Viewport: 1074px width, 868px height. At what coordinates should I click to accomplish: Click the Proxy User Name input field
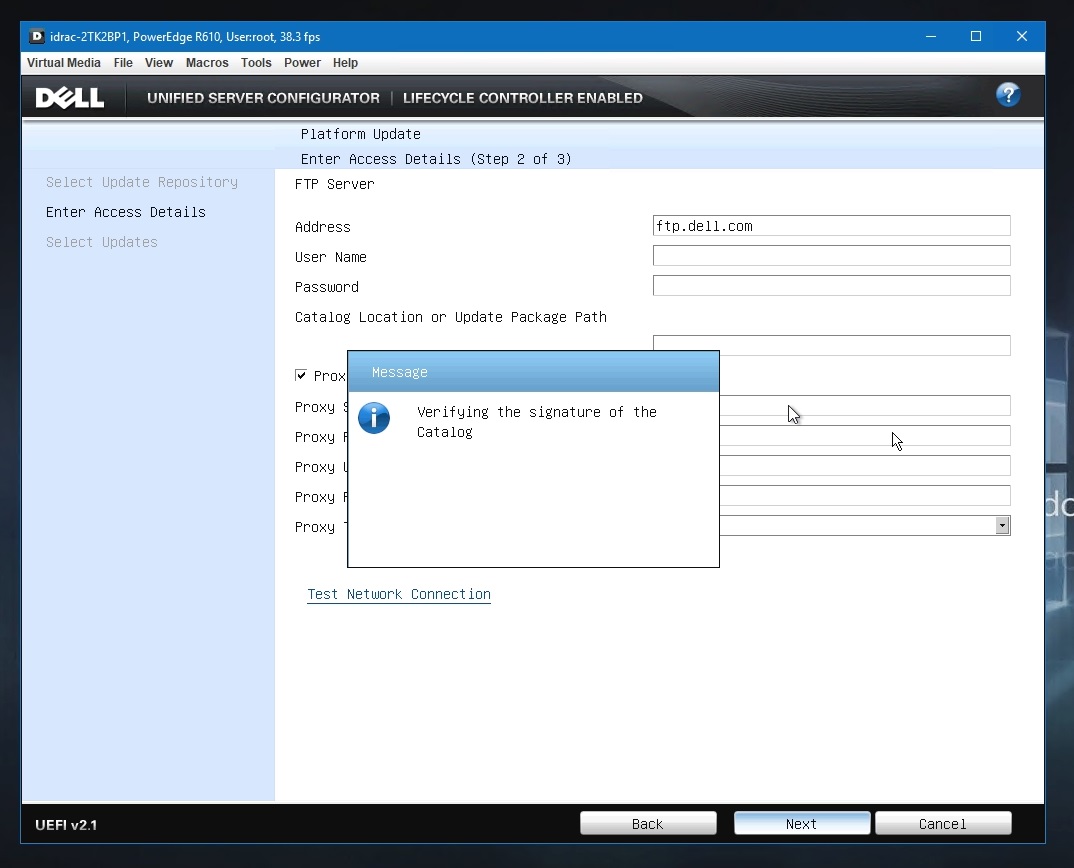click(864, 466)
